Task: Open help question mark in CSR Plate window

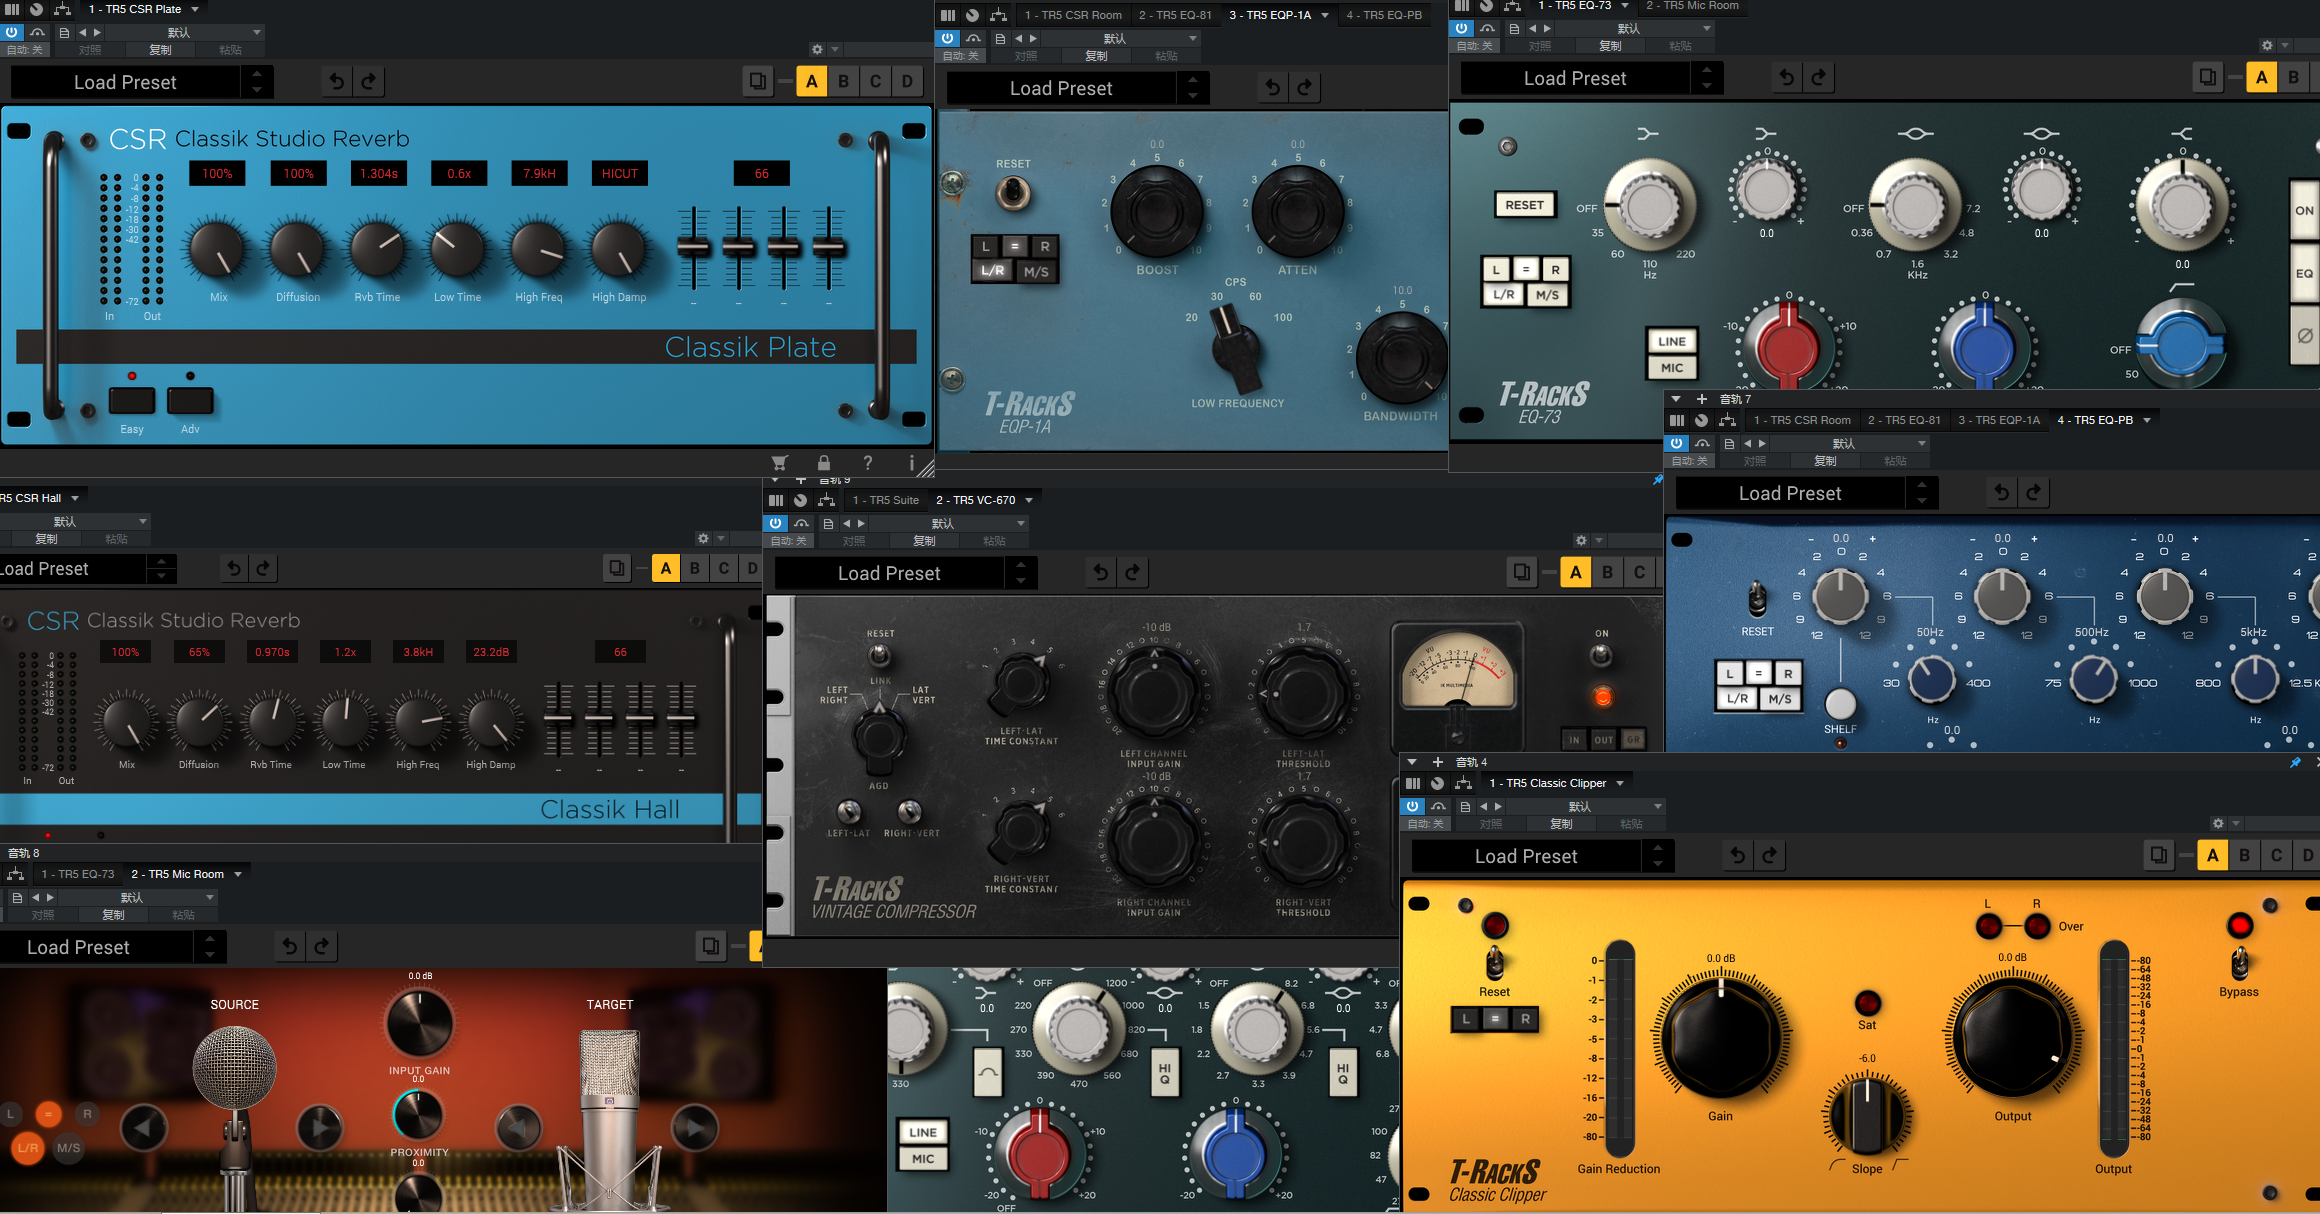Action: [868, 462]
